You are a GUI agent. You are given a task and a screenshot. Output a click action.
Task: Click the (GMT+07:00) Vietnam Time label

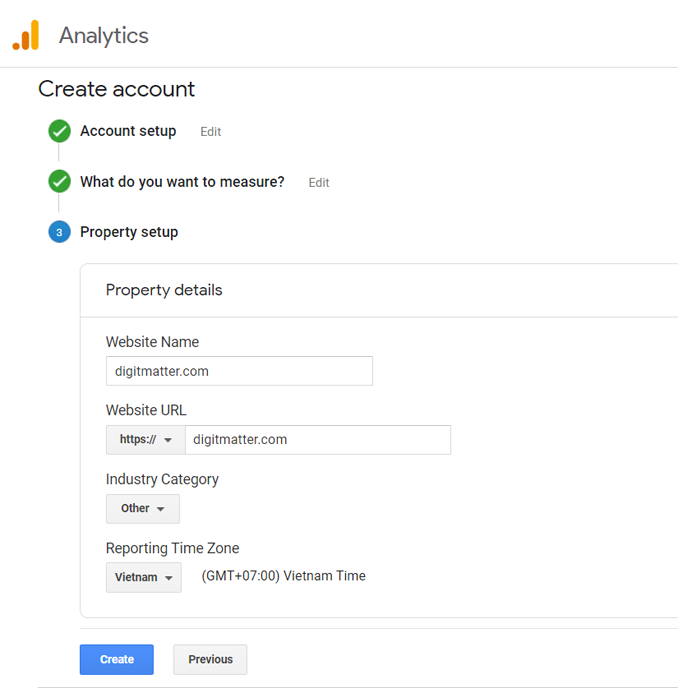(x=283, y=576)
